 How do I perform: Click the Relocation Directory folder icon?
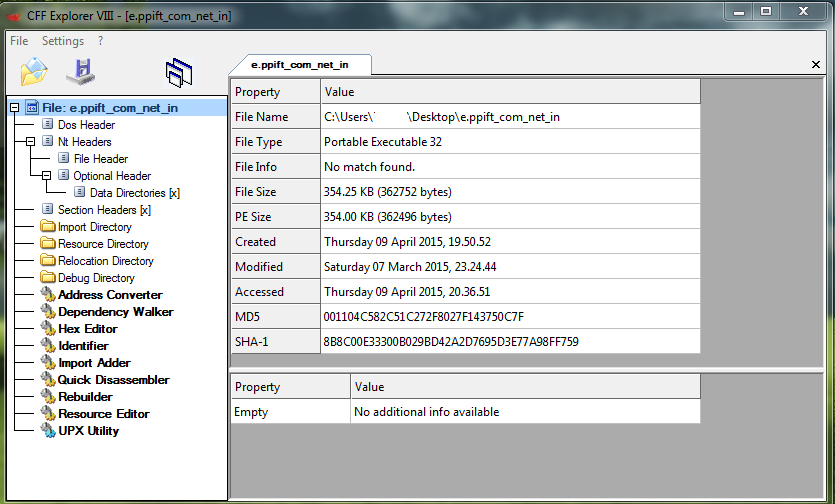(x=48, y=261)
